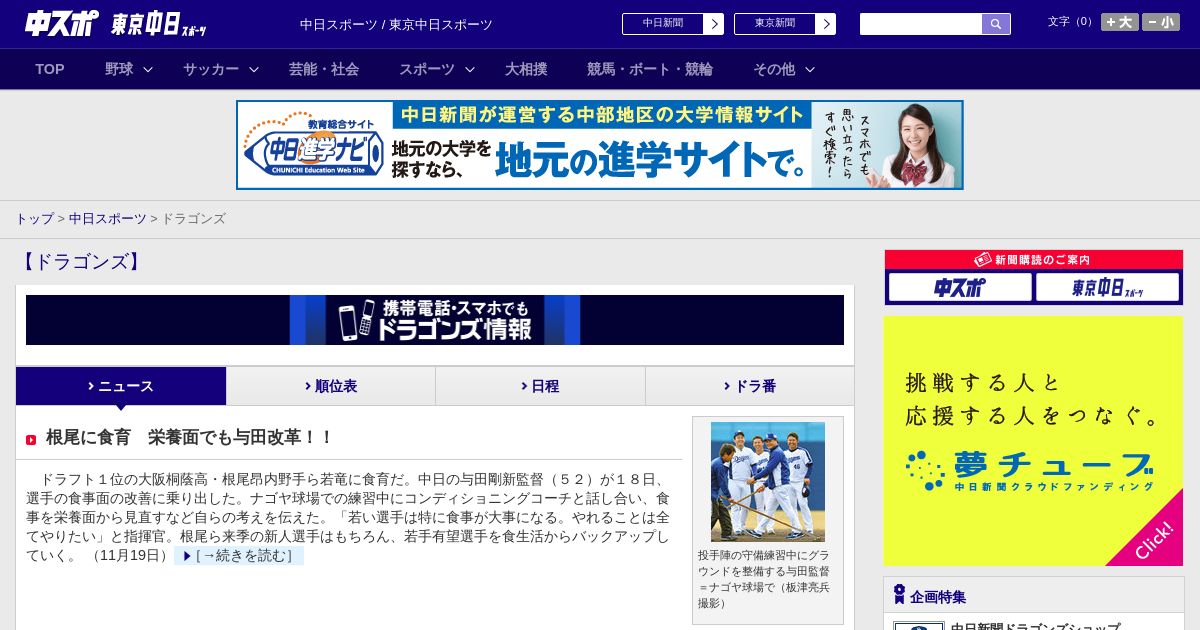Open その他 navigation menu
Screen dimensions: 1200x630
click(x=774, y=69)
